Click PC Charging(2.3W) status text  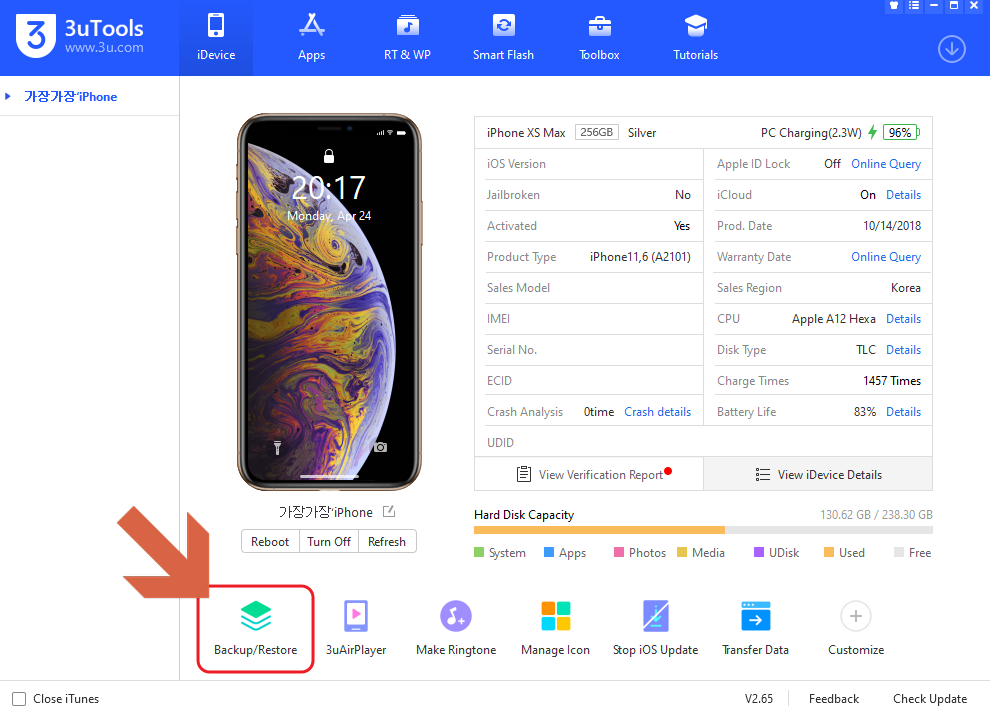pos(811,133)
